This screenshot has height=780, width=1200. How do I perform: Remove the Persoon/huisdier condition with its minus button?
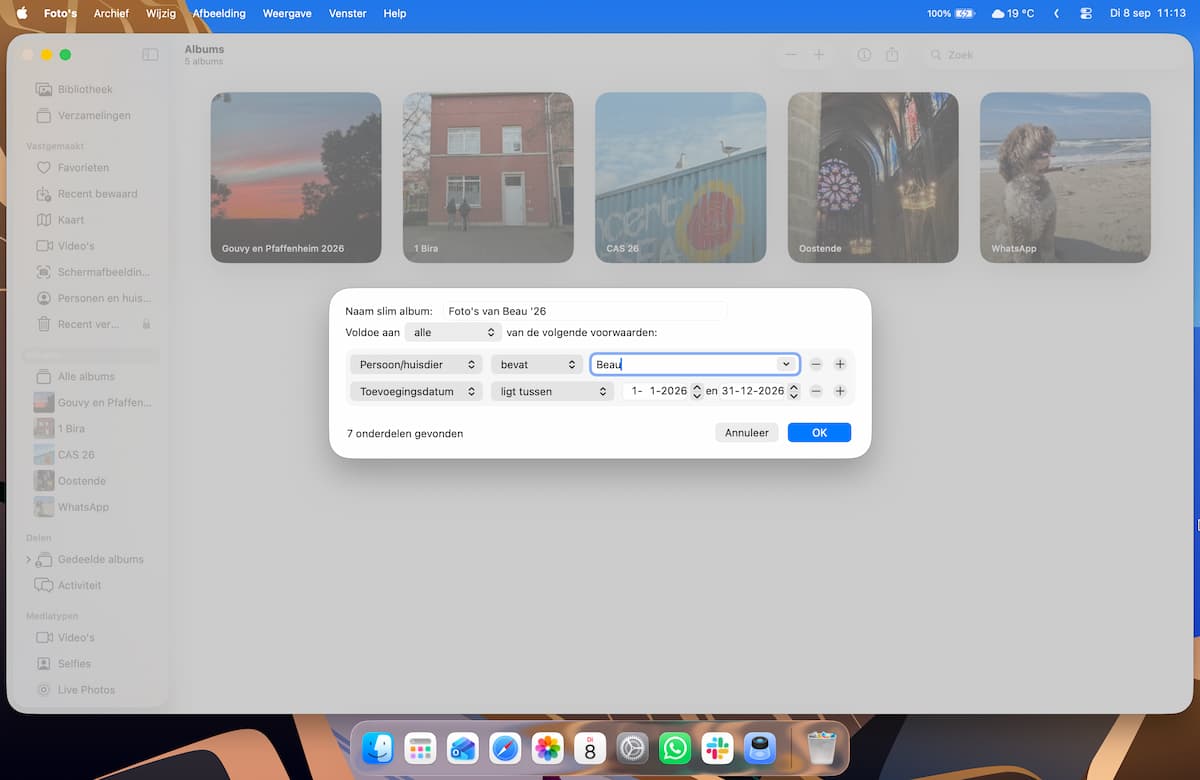tap(816, 365)
